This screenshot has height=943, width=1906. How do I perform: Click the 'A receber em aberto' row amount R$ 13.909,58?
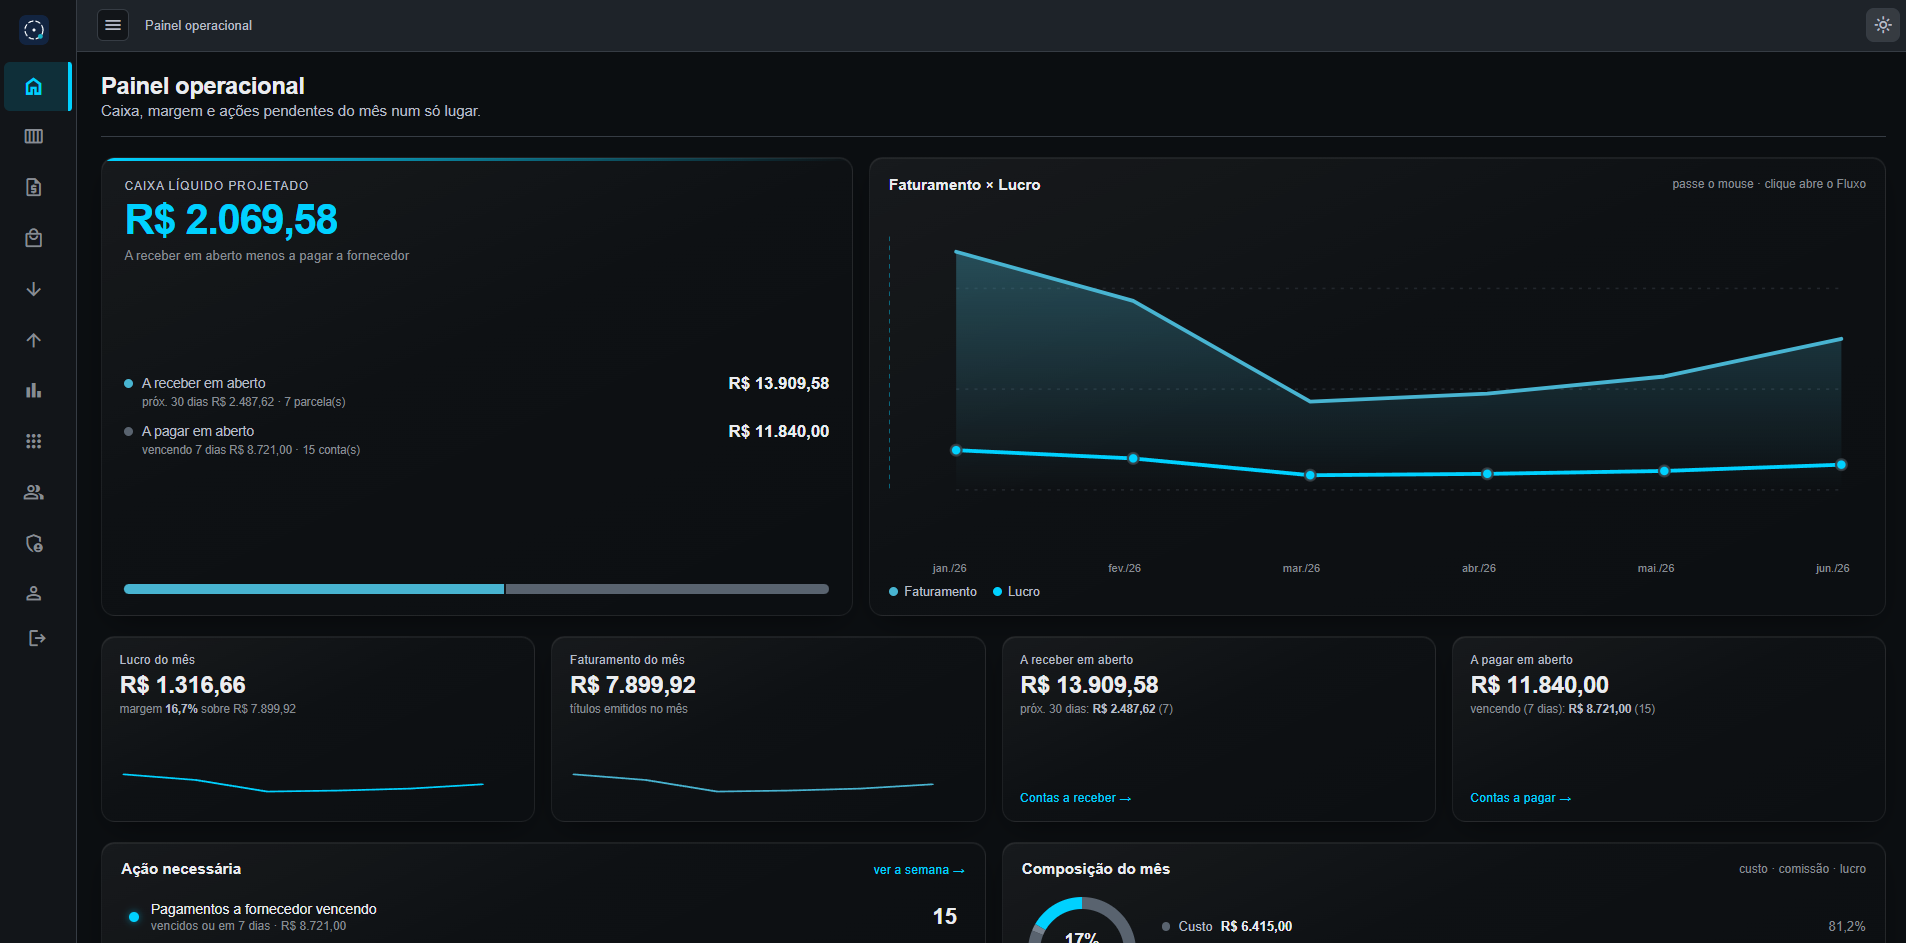click(779, 383)
